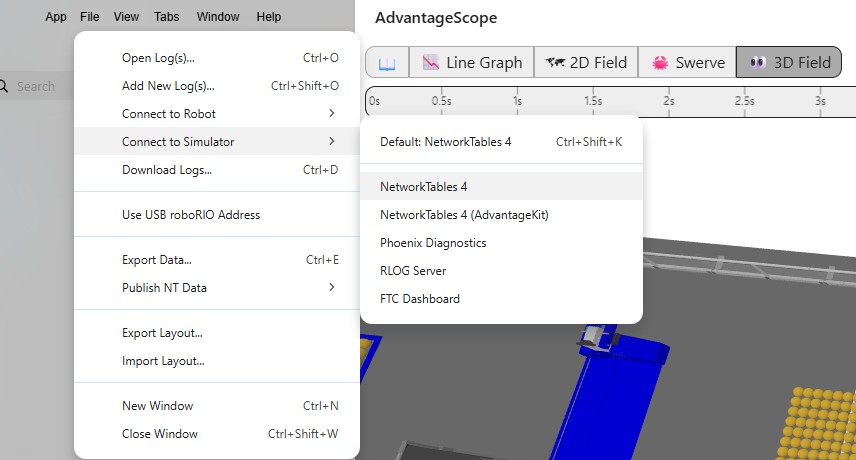The height and width of the screenshot is (460, 856).
Task: Choose Add New Log(s)... entry
Action: [x=217, y=86]
